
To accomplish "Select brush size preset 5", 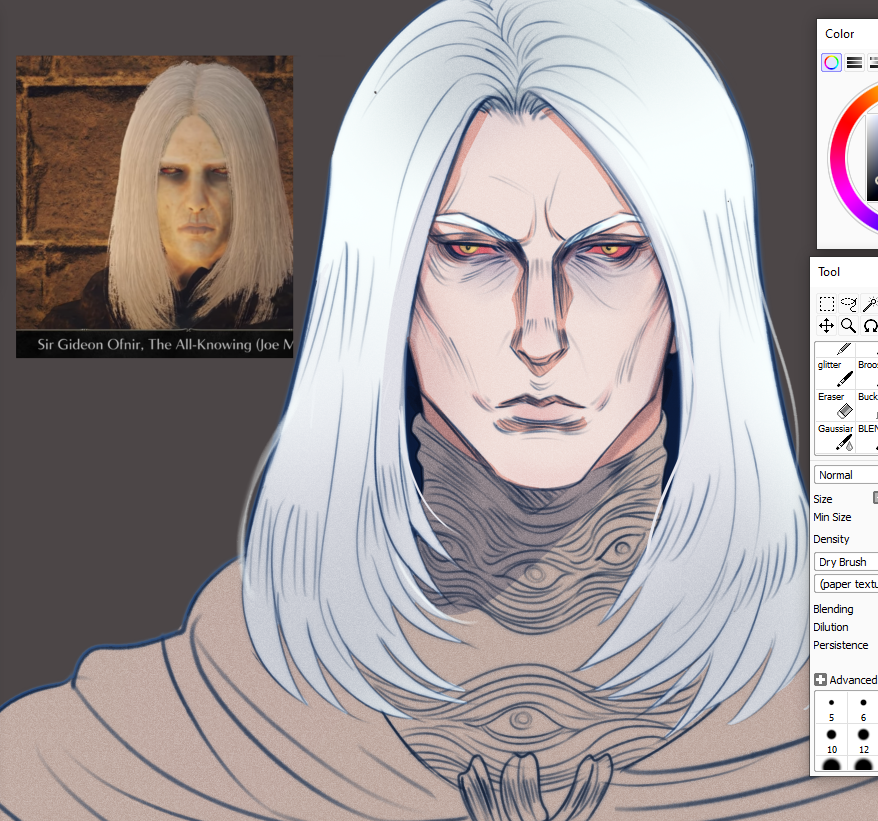I will pyautogui.click(x=832, y=708).
